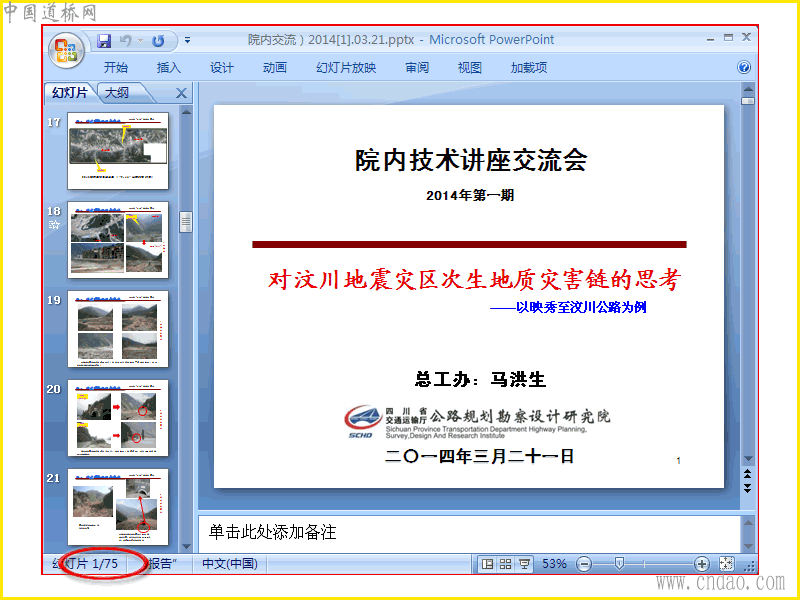Screen dimensions: 800x600
Task: Select slide 19 thumbnail
Action: (118, 329)
